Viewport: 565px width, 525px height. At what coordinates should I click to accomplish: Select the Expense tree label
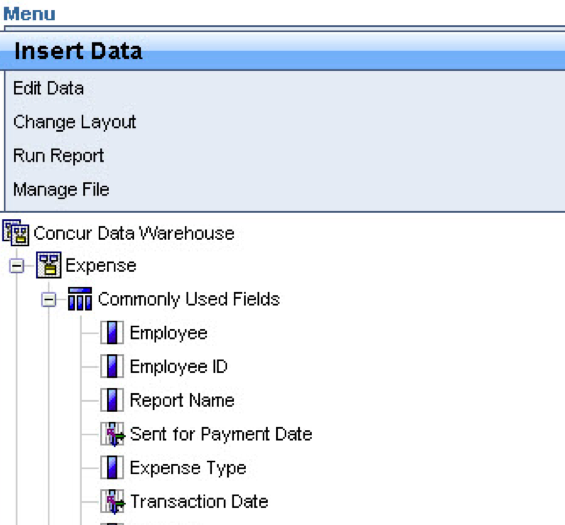pyautogui.click(x=101, y=266)
